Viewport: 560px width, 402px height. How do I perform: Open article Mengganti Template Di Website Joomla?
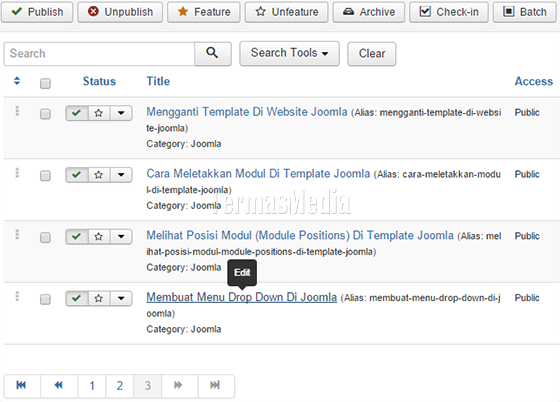click(x=247, y=112)
